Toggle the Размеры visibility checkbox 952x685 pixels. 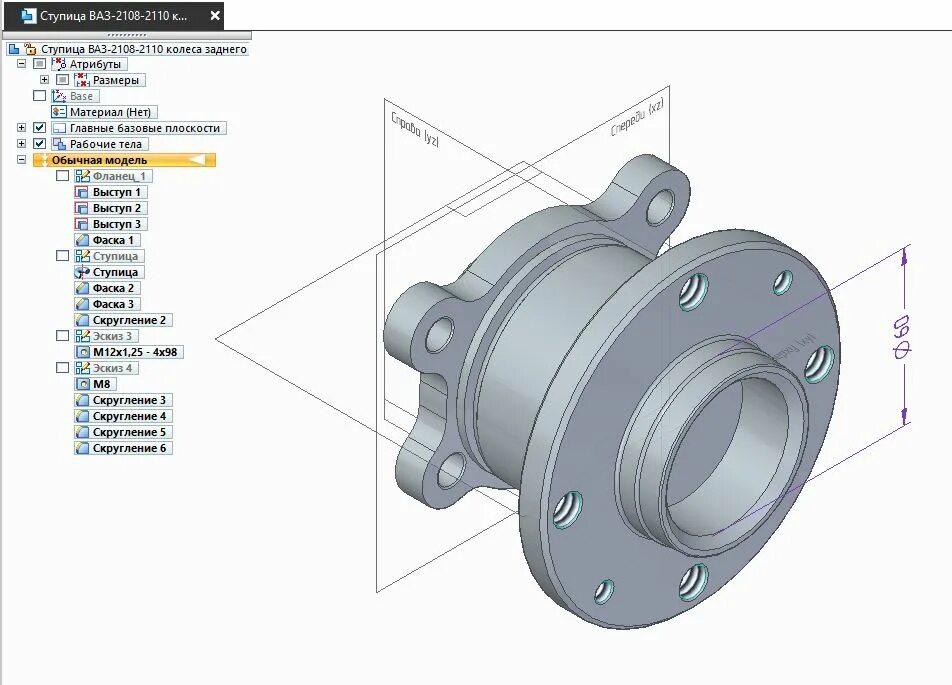click(x=63, y=80)
